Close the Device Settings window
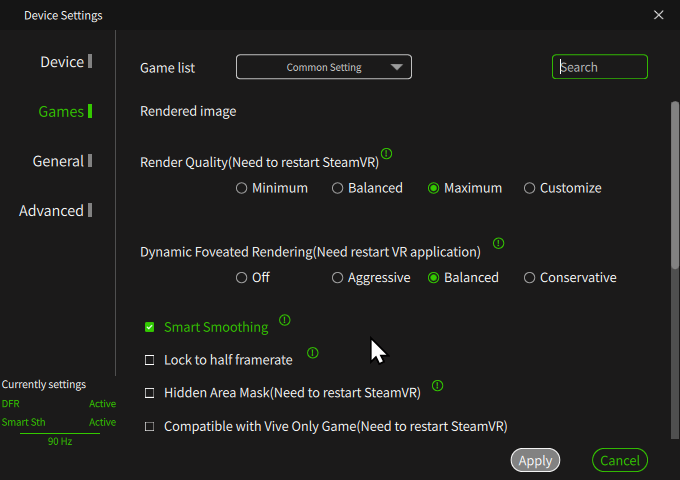 coord(658,15)
